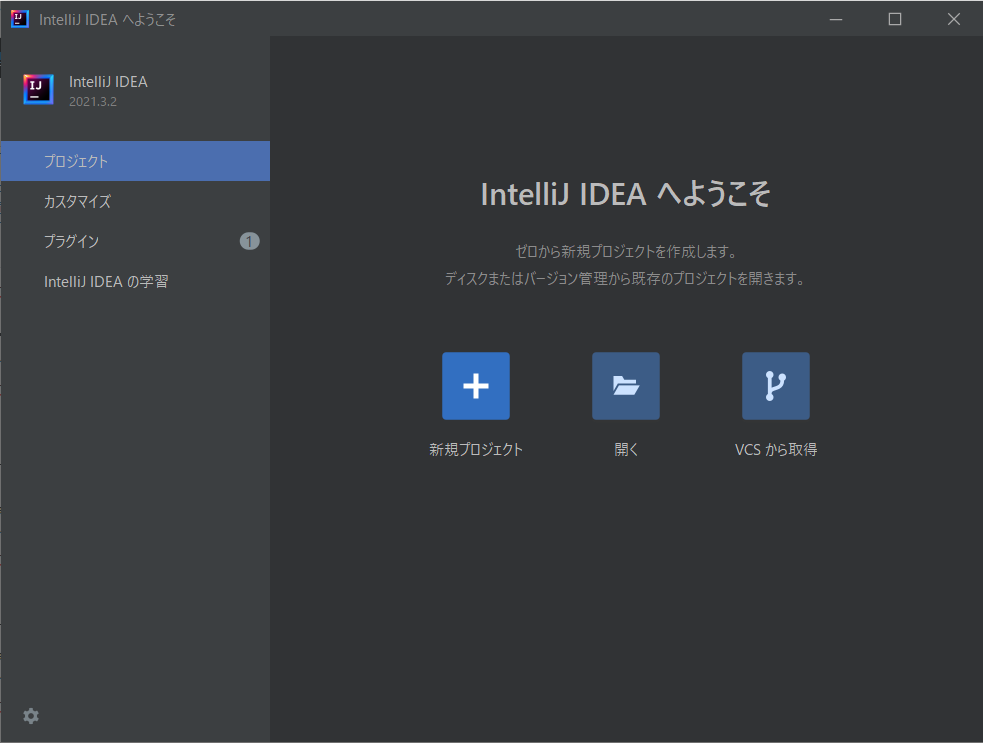983x743 pixels.
Task: Minimize the welcome window
Action: (836, 19)
